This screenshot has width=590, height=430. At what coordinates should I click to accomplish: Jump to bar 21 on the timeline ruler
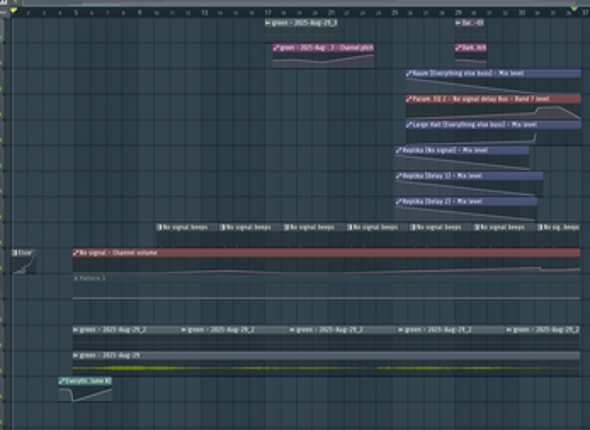click(x=331, y=12)
